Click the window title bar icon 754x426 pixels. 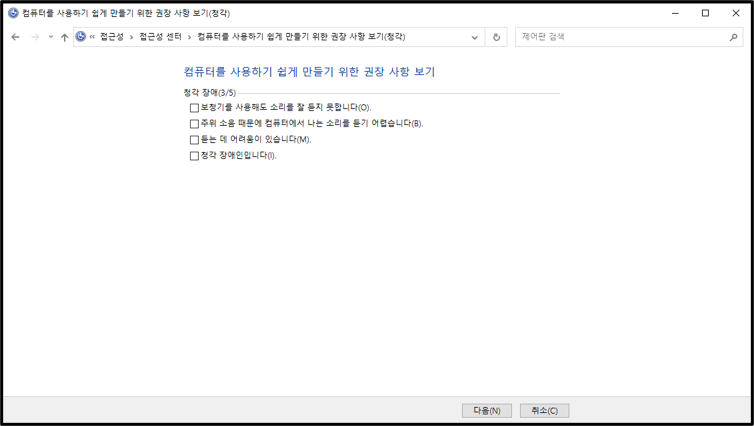[x=13, y=13]
